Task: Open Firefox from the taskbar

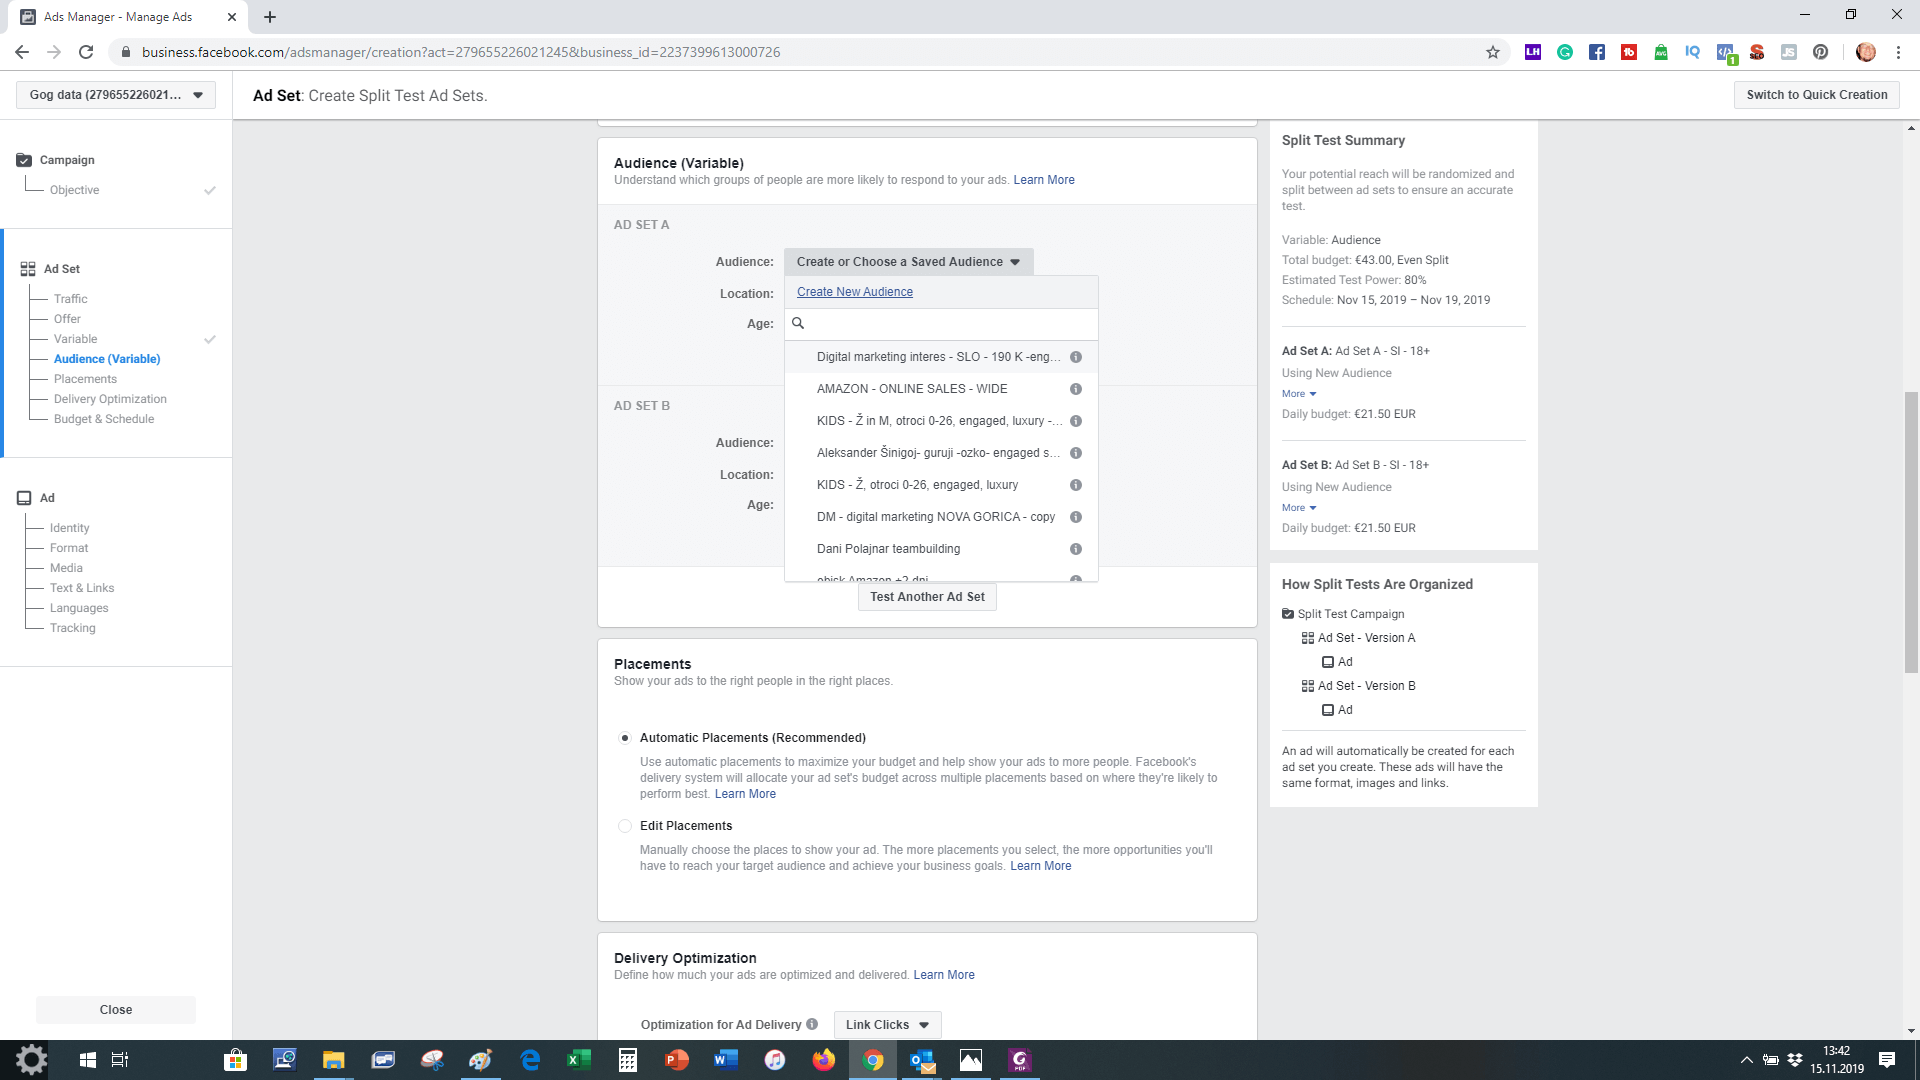Action: tap(823, 1060)
